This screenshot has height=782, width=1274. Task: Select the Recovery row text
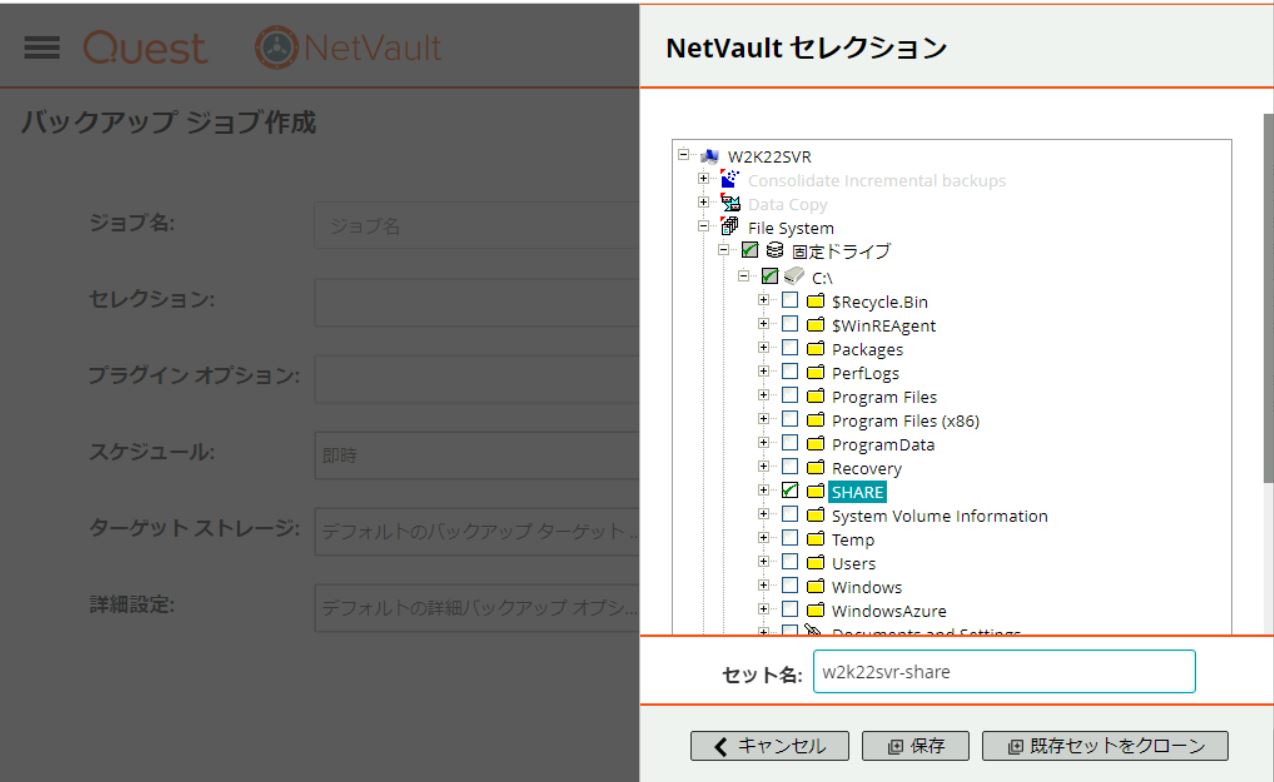(866, 469)
